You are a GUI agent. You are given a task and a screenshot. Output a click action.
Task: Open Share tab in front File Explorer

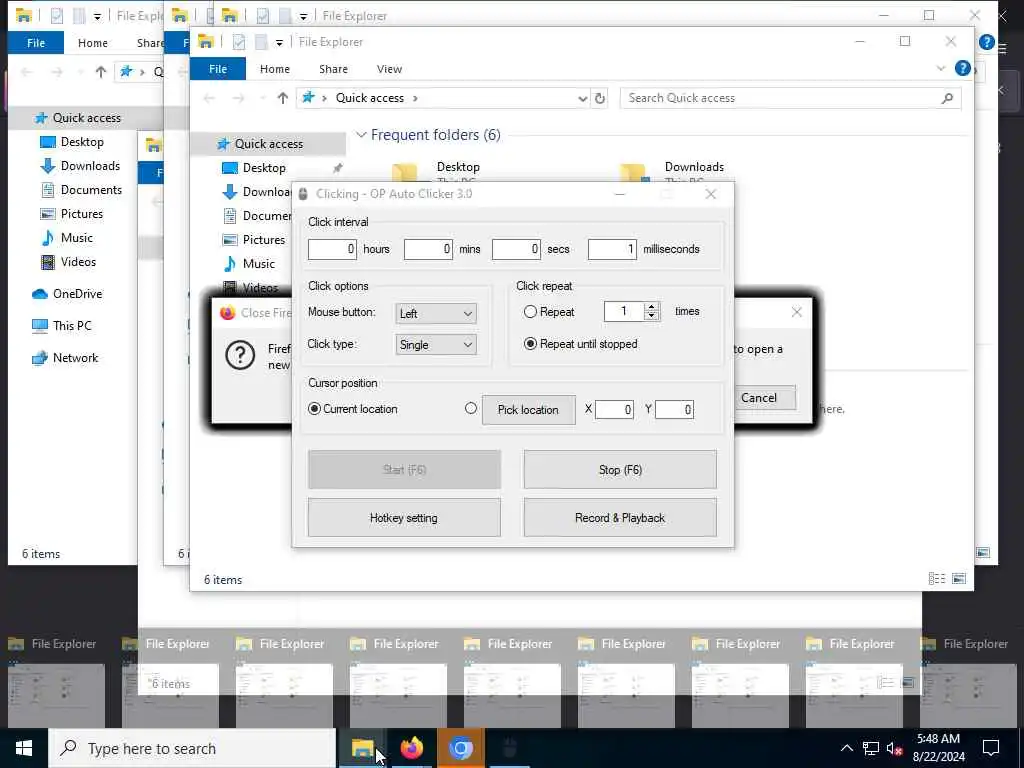[x=333, y=69]
